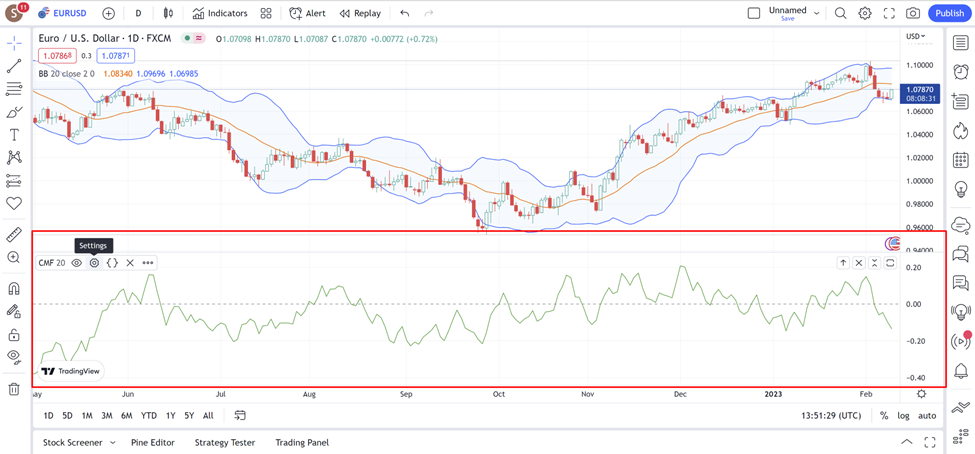This screenshot has width=975, height=454.
Task: Set chart range to YTD
Action: click(149, 415)
